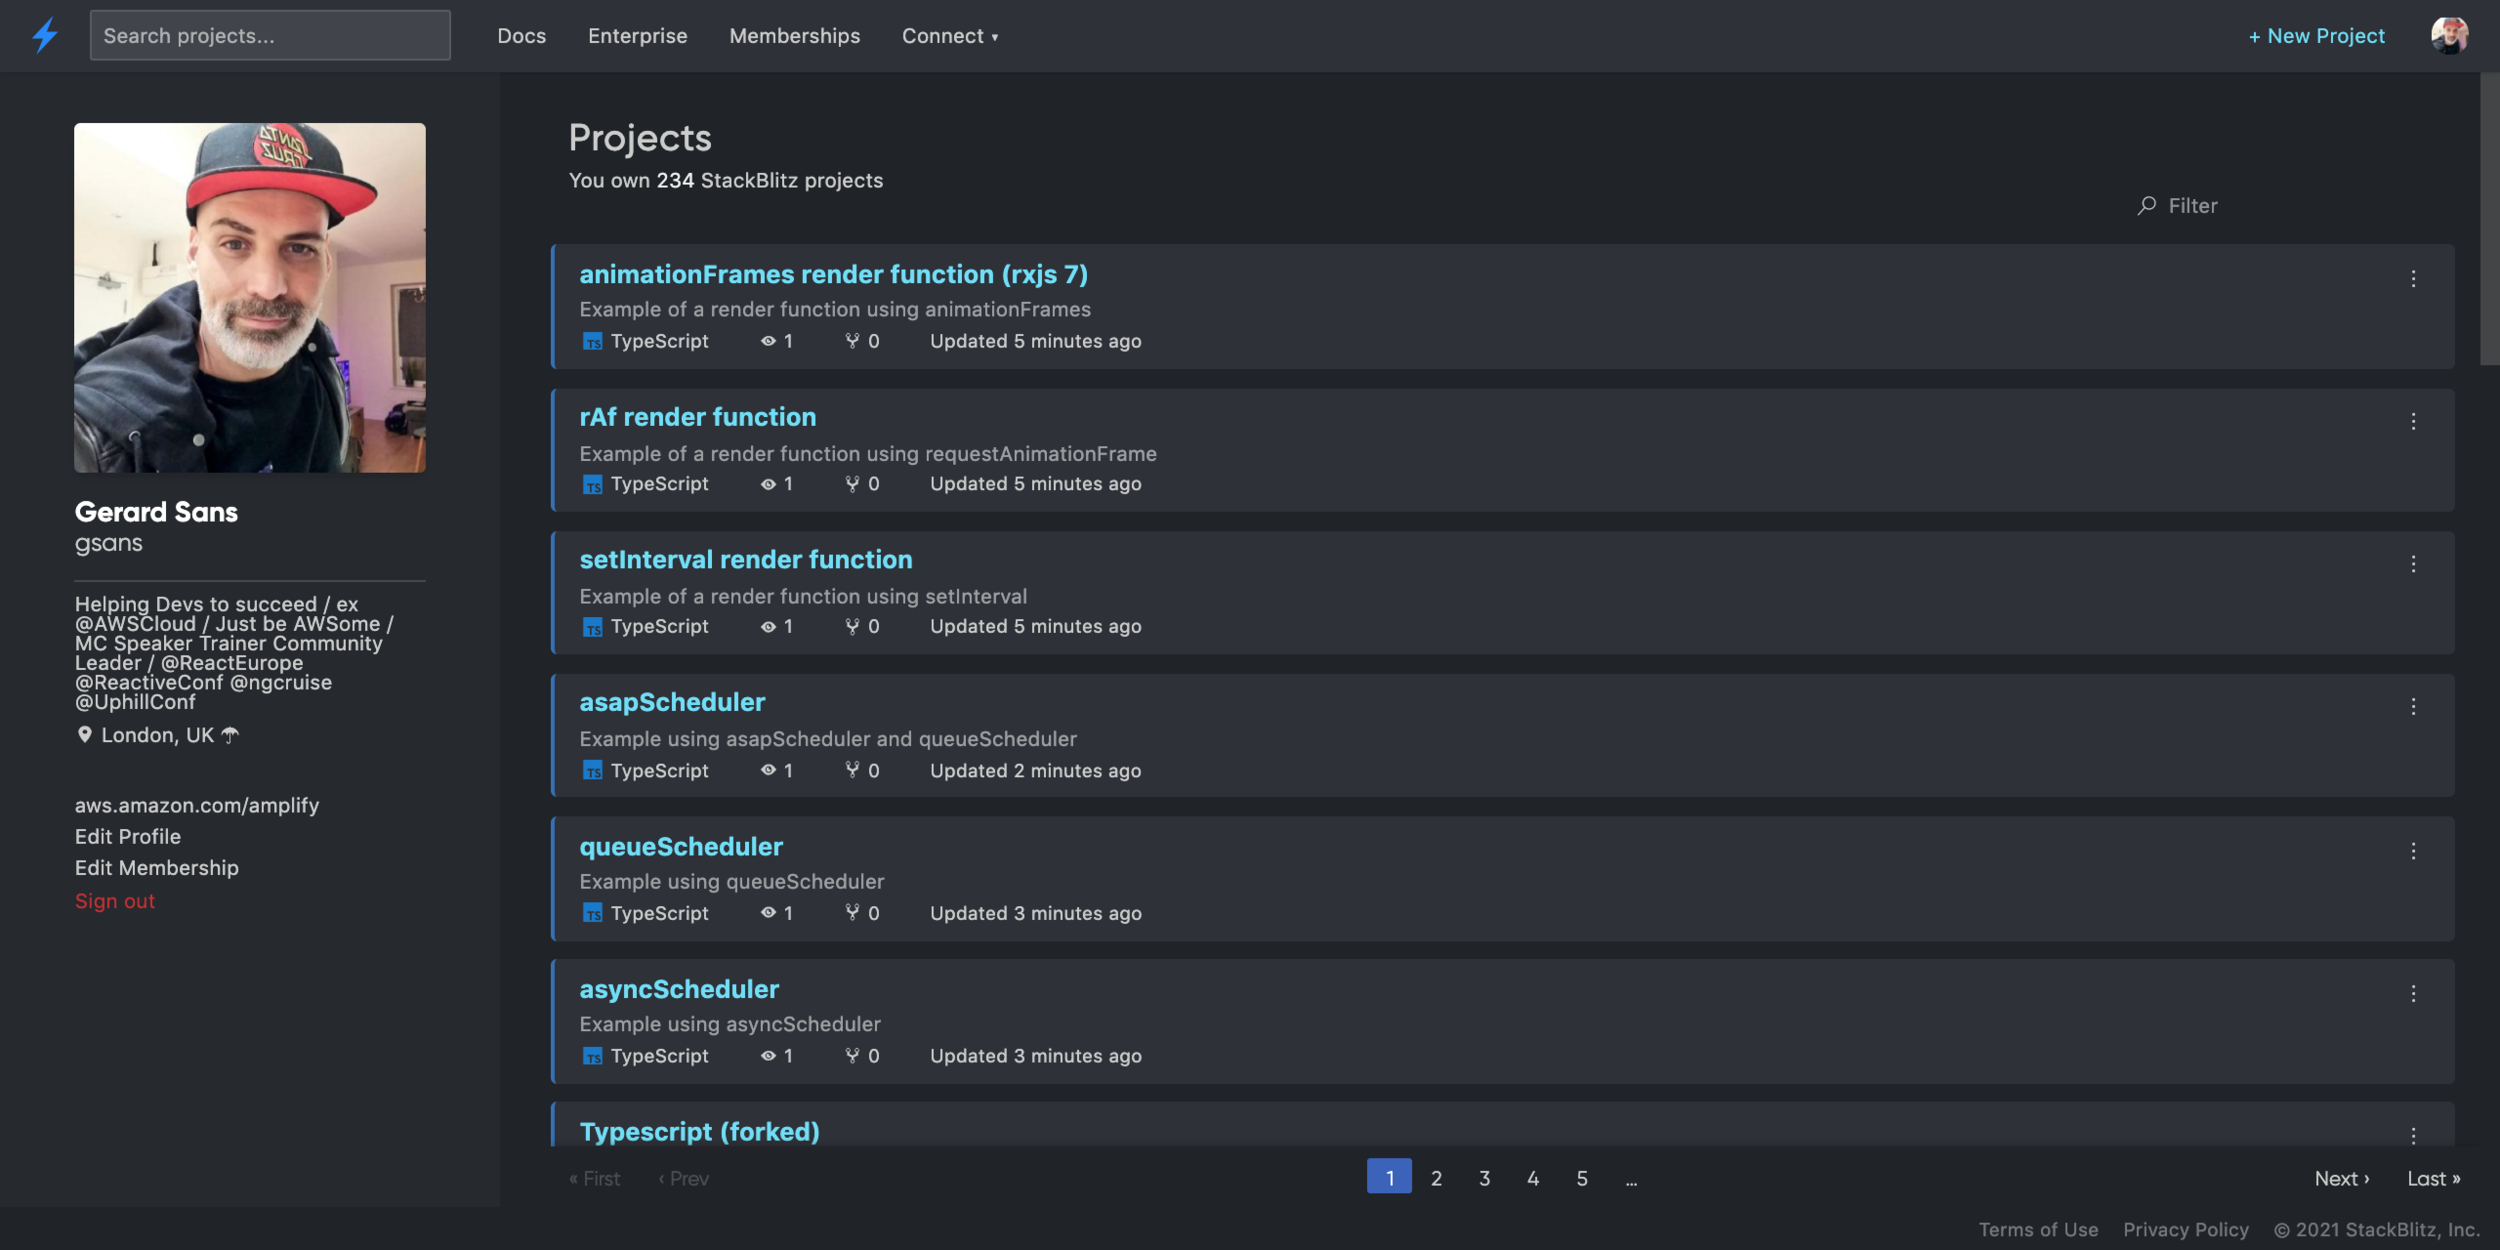Click the page scrollbar on the right
This screenshot has height=1250, width=2500.
(x=2489, y=220)
